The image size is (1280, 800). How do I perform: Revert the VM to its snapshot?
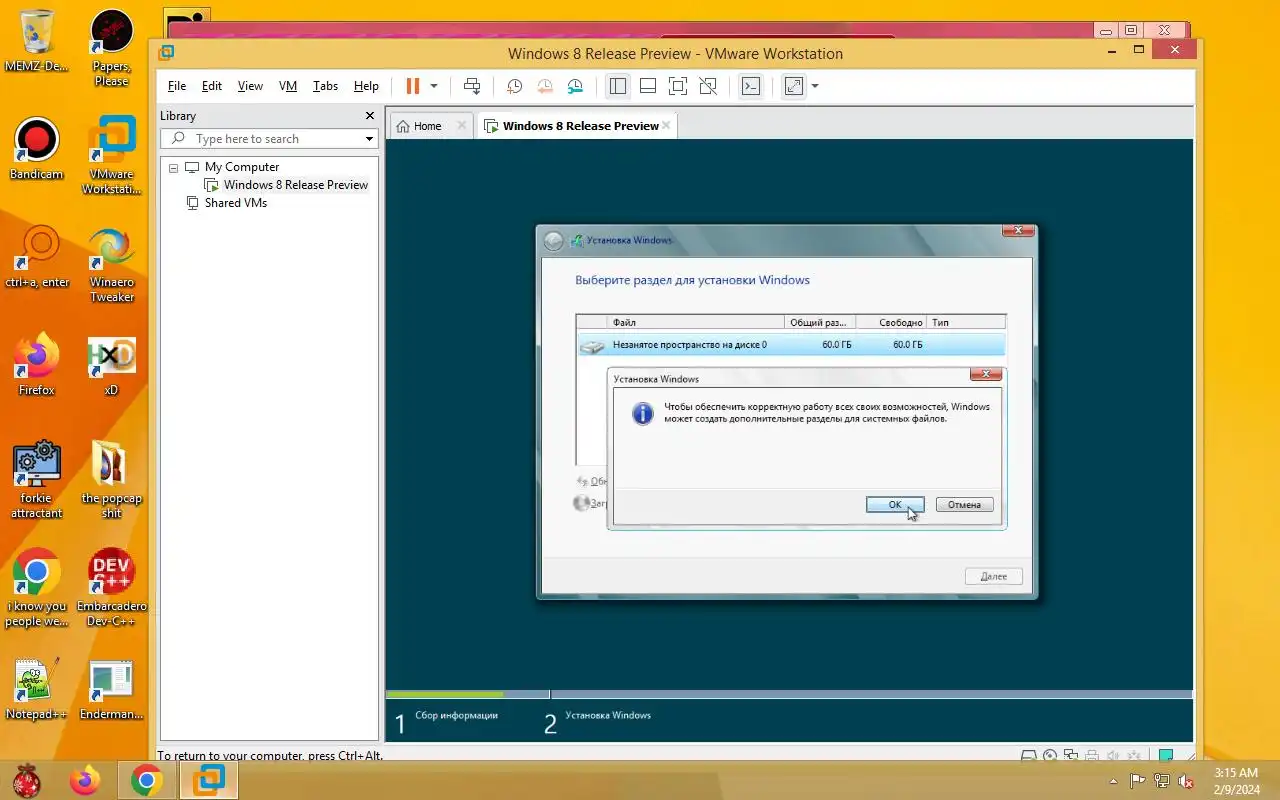click(545, 86)
